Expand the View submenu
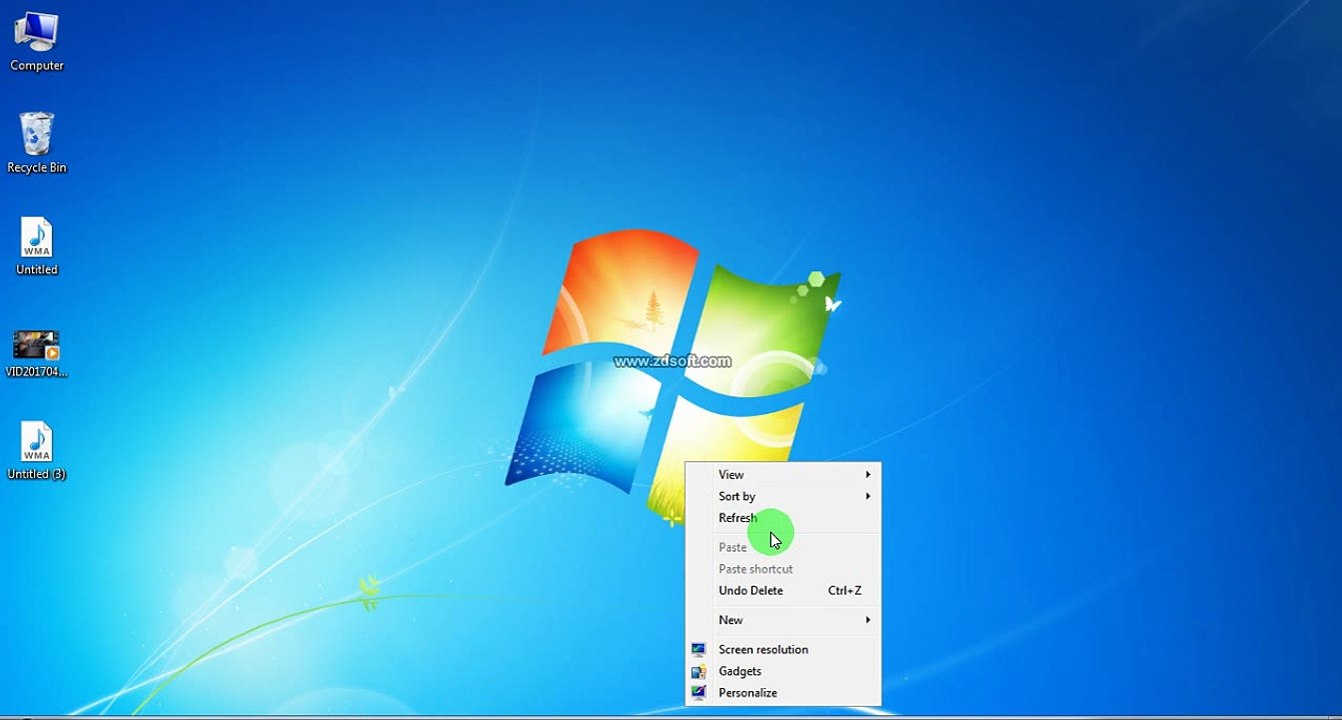The height and width of the screenshot is (720, 1342). [783, 475]
